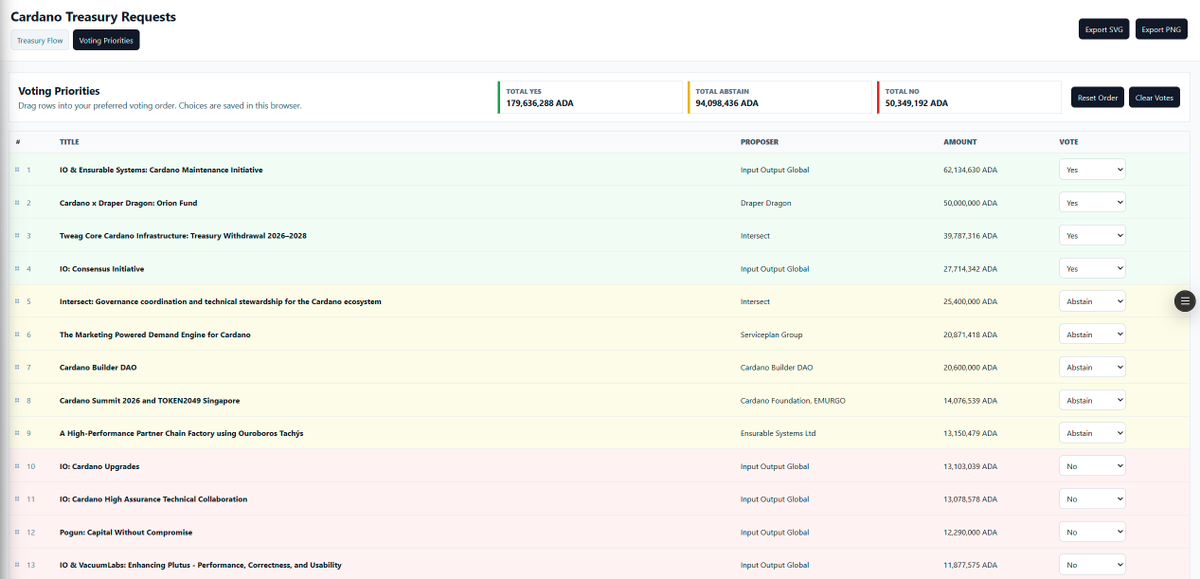Click amount '39,787,316 ADA'
Screen dimensions: 1200x579
tap(970, 236)
